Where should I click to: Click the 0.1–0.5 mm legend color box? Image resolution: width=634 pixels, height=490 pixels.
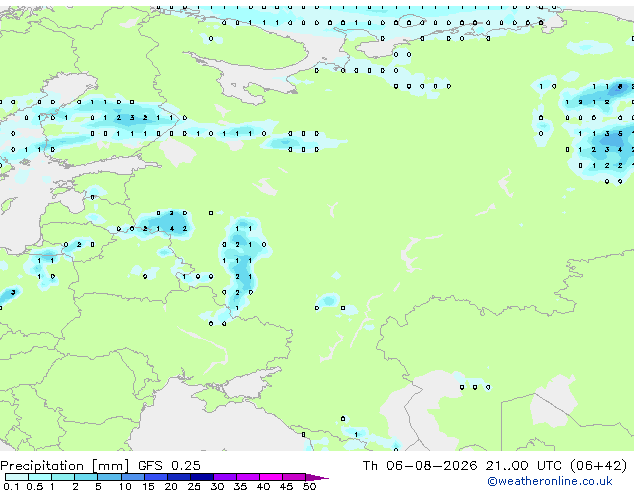point(17,477)
